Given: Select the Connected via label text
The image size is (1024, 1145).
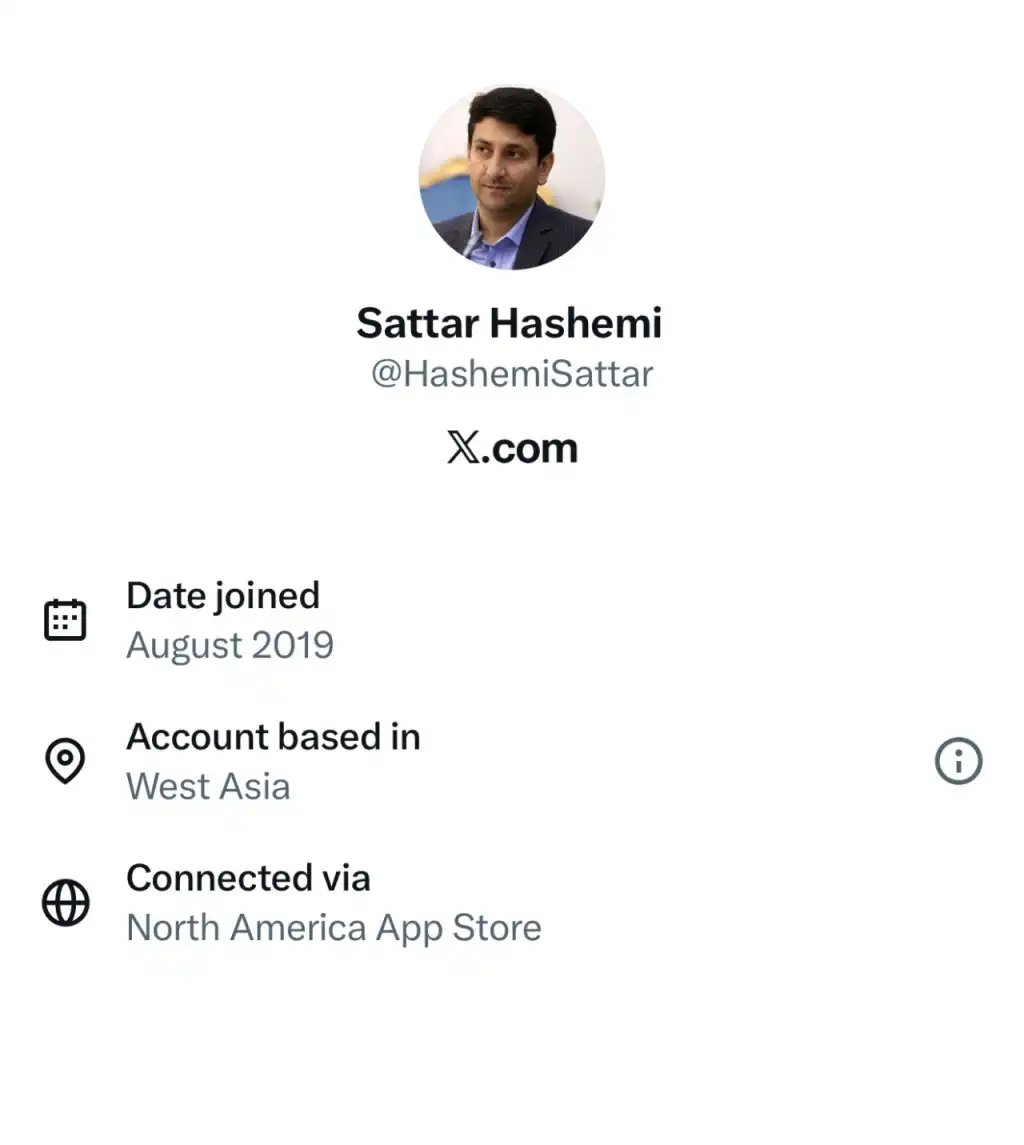Looking at the screenshot, I should (248, 878).
